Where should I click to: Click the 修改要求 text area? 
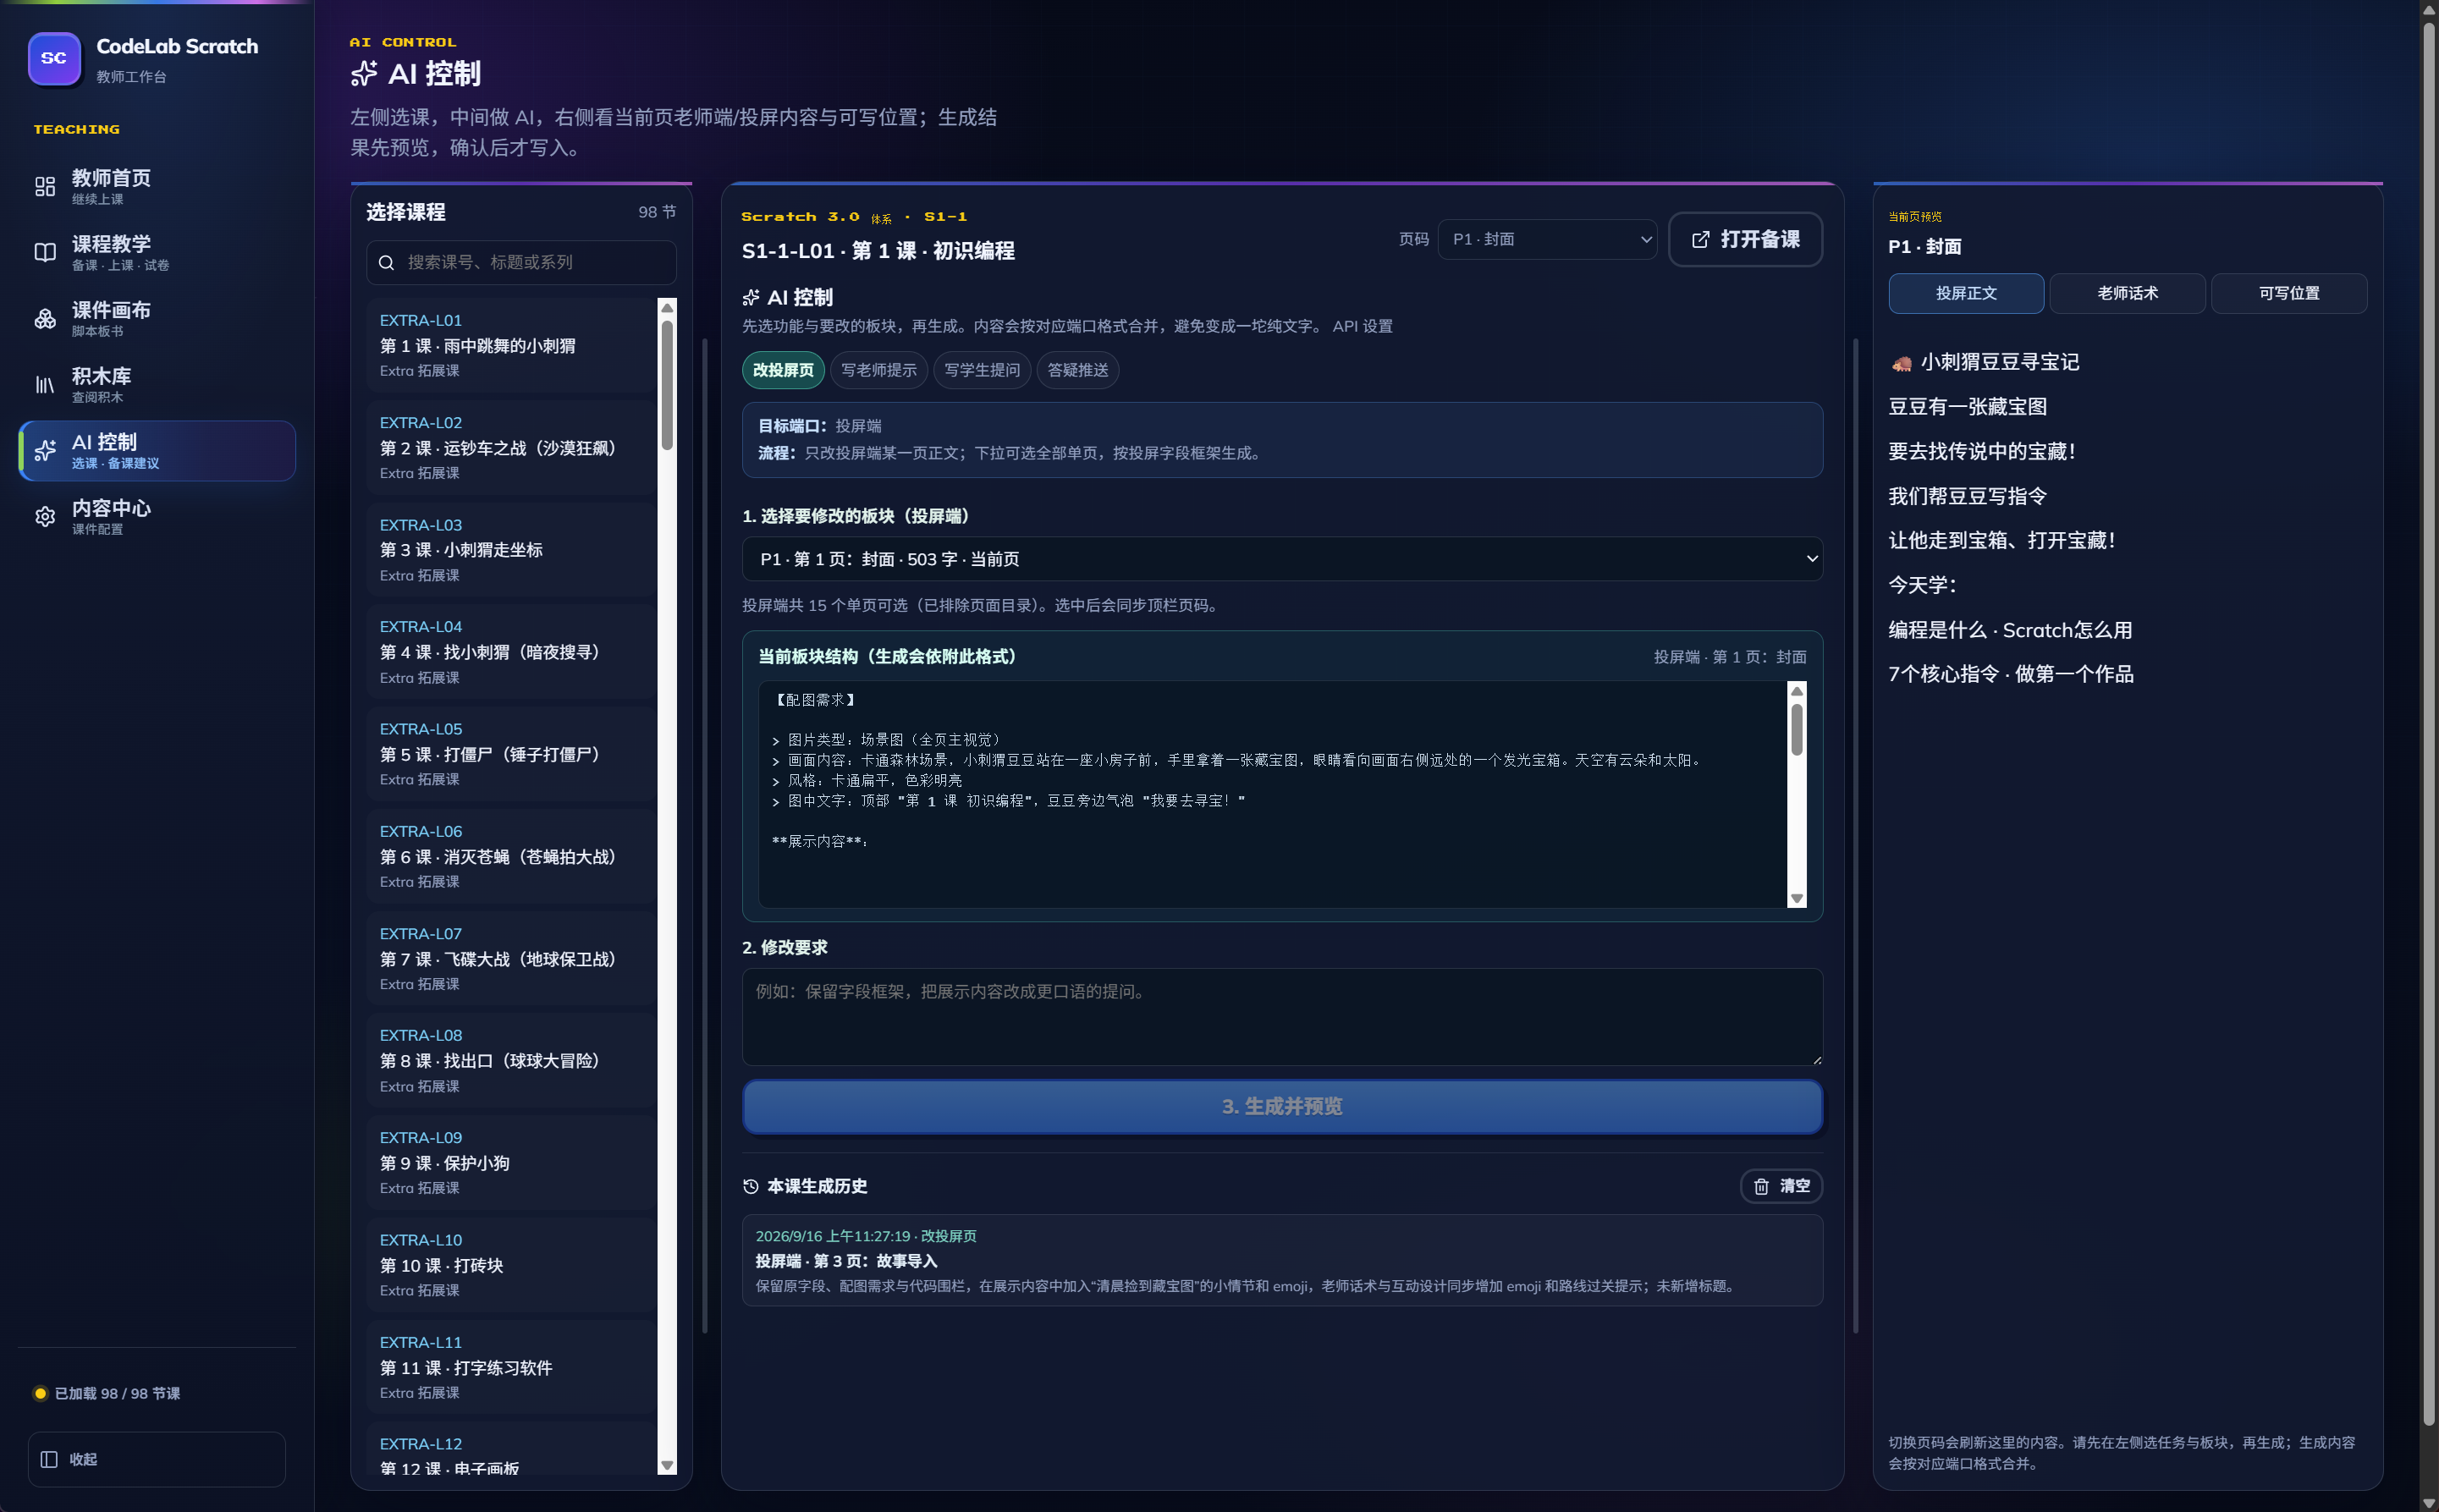click(1282, 1017)
